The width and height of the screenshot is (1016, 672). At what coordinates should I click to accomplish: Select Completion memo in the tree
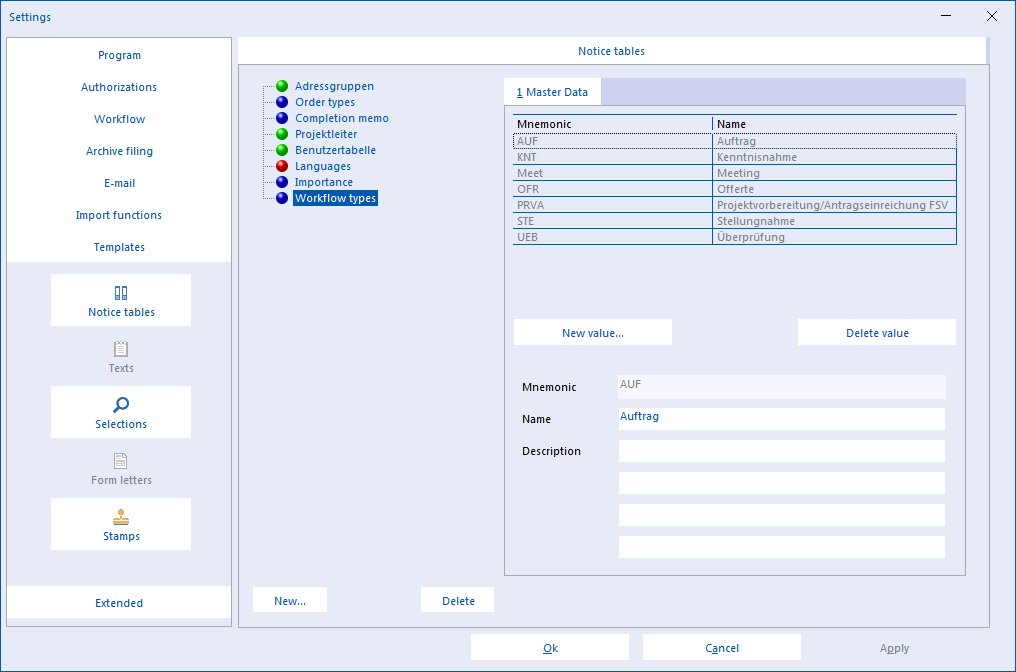tap(341, 118)
